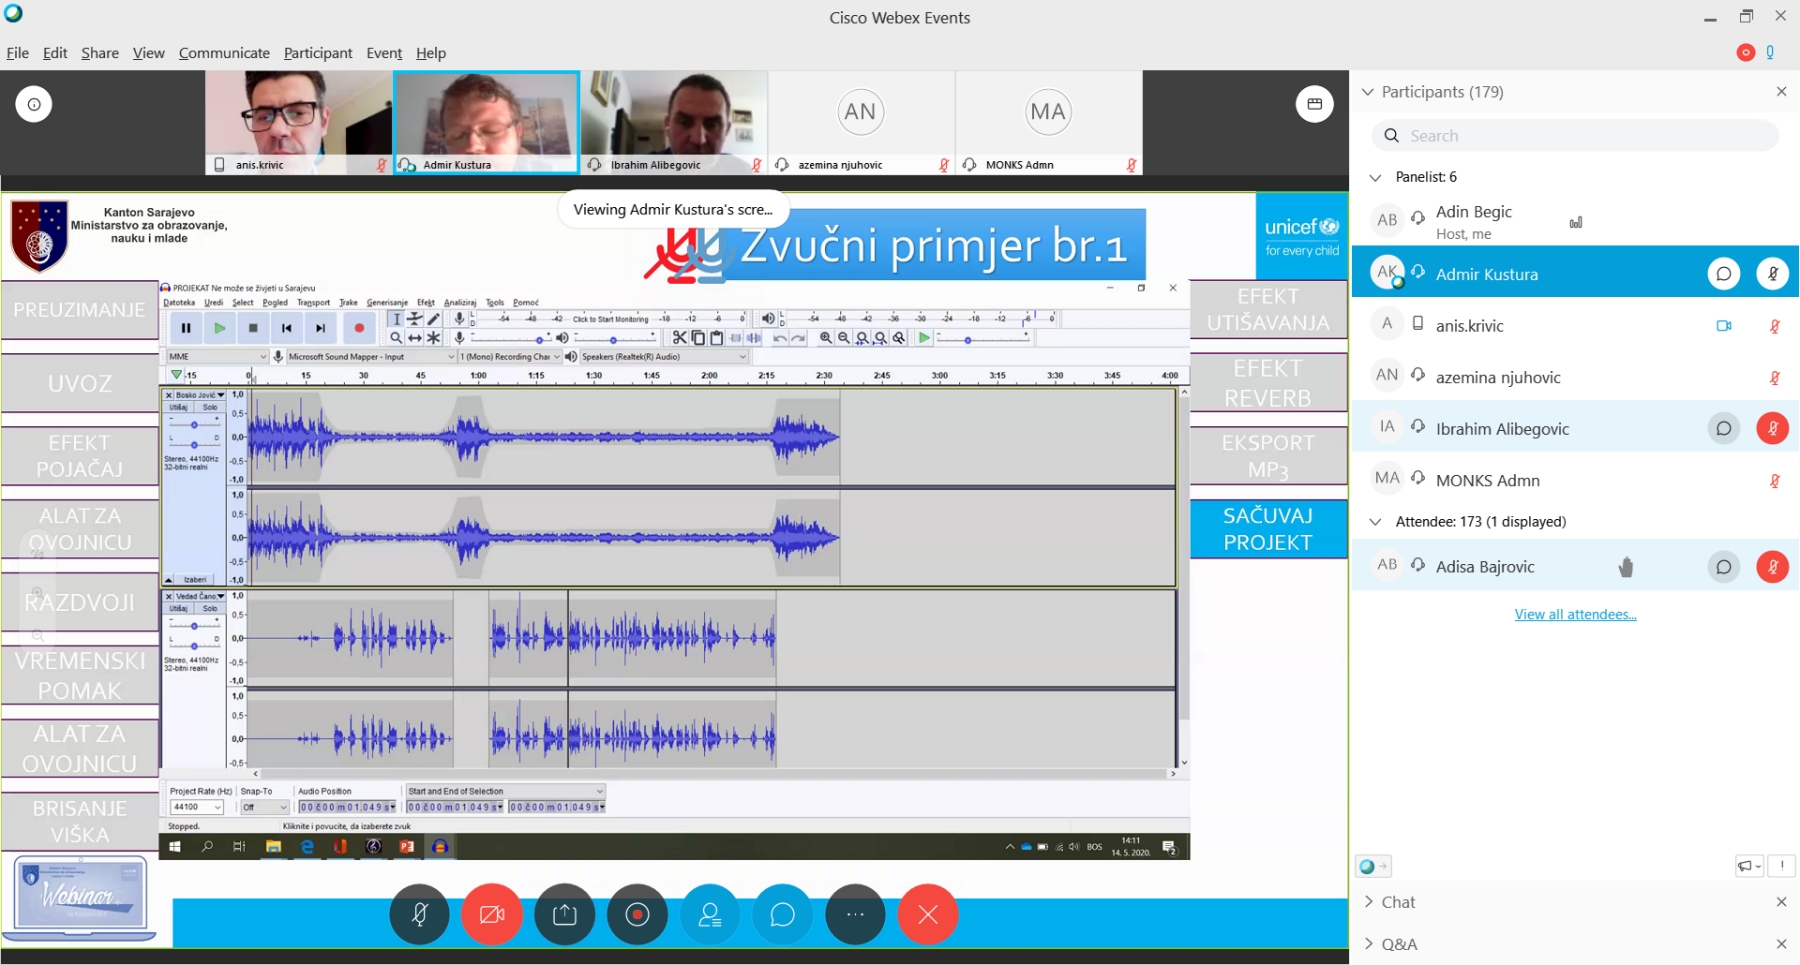Screen dimensions: 1800x965
Task: Leave the event with the red X button
Action: (928, 914)
